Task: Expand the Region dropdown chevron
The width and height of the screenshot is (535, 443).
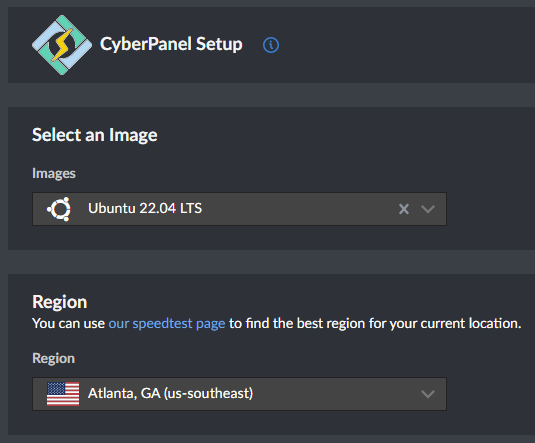Action: coord(428,394)
